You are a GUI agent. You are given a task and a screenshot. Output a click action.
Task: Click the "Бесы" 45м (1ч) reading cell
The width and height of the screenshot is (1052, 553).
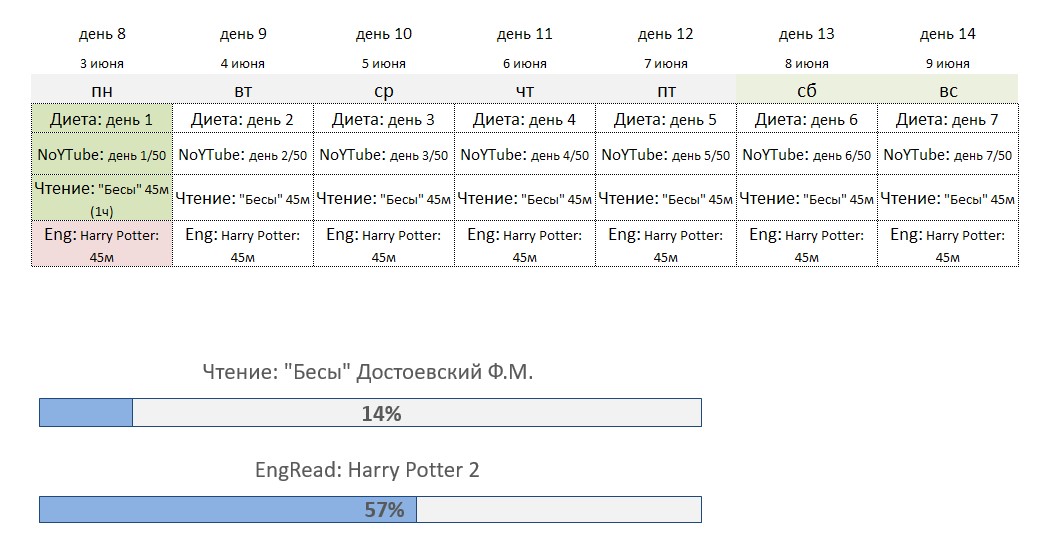point(102,199)
